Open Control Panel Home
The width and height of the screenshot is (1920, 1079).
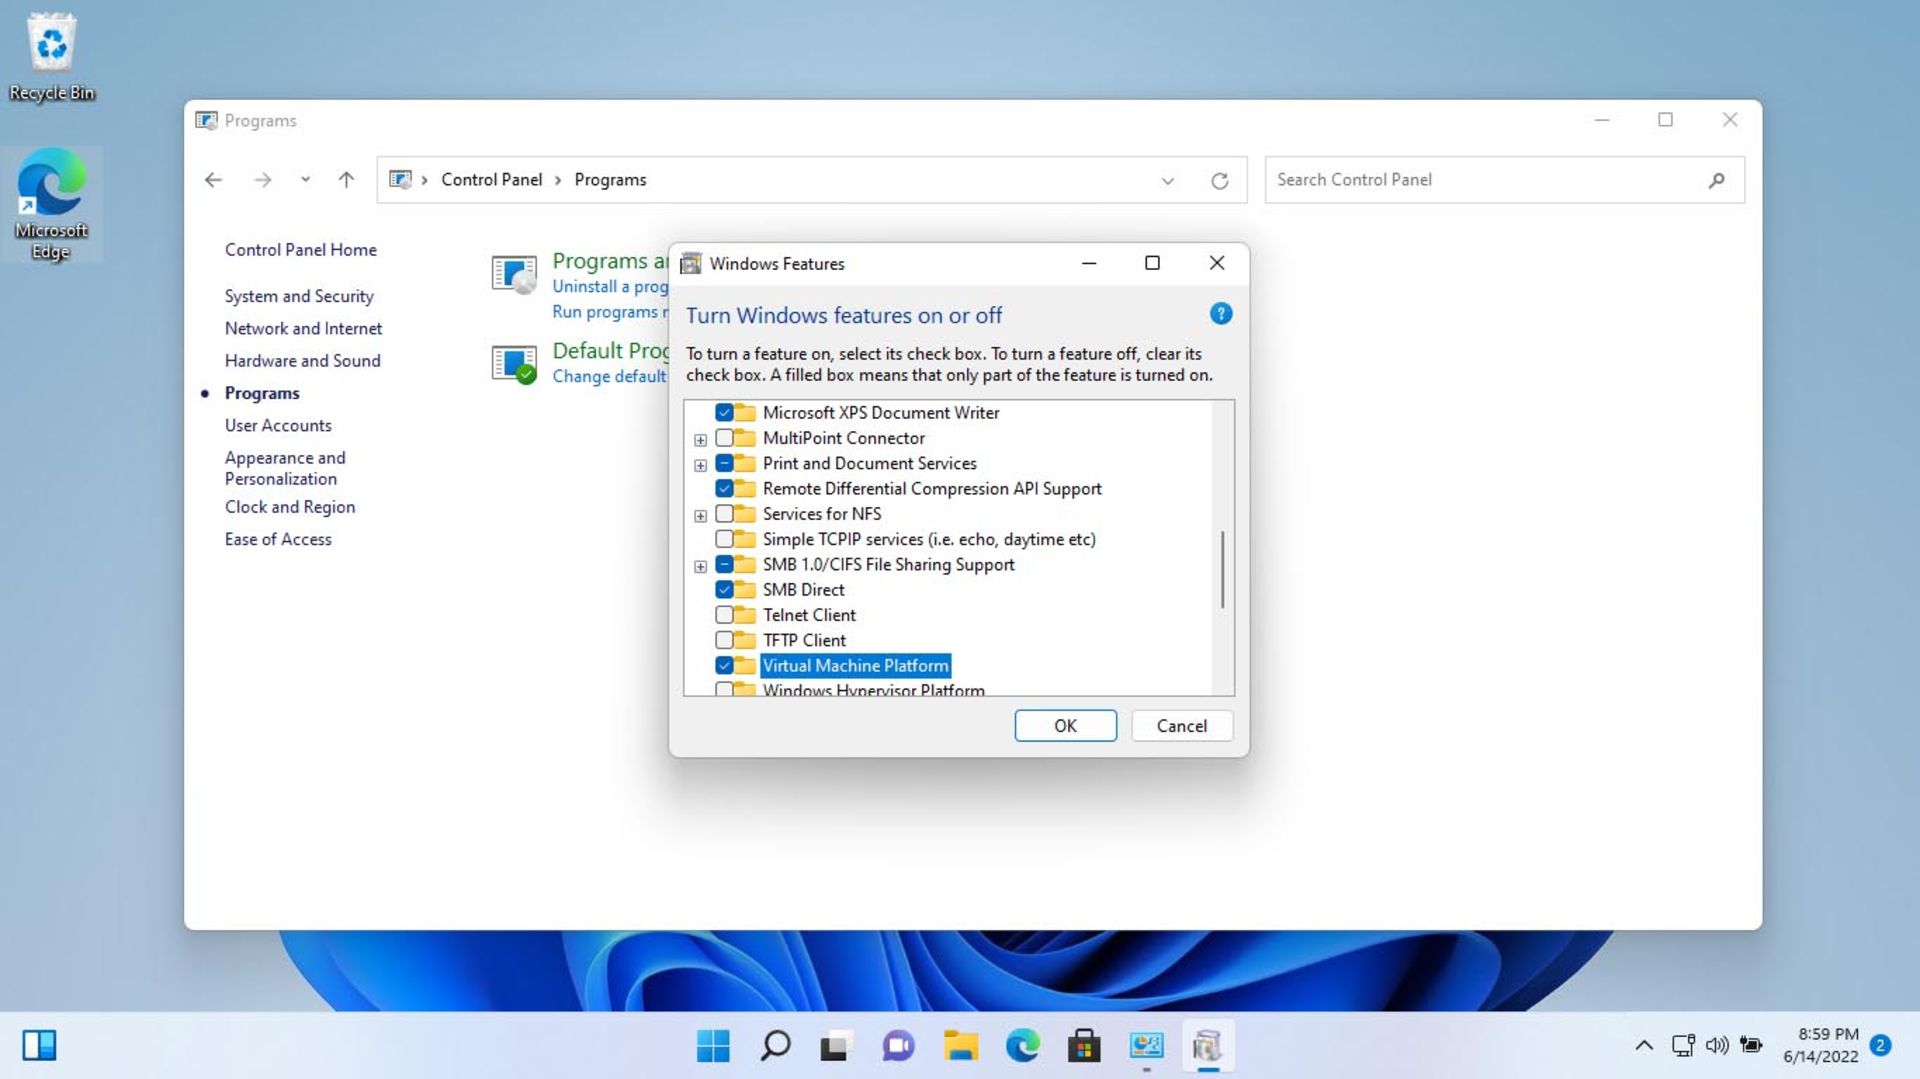300,250
